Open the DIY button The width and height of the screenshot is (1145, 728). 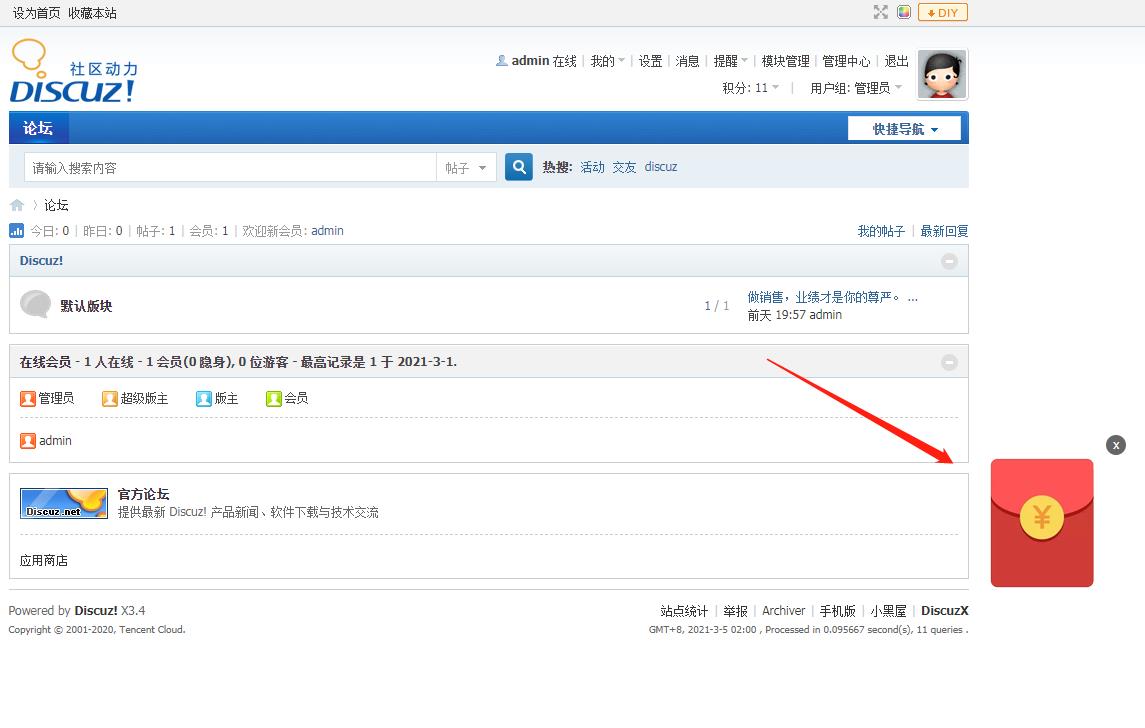943,12
